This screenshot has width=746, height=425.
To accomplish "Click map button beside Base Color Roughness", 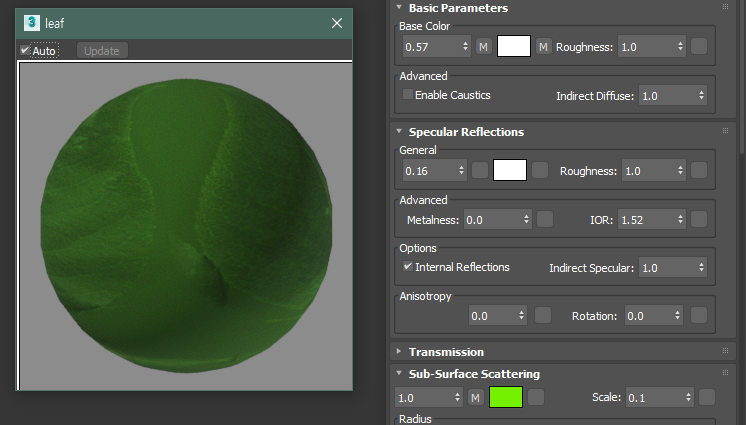I will click(x=699, y=46).
